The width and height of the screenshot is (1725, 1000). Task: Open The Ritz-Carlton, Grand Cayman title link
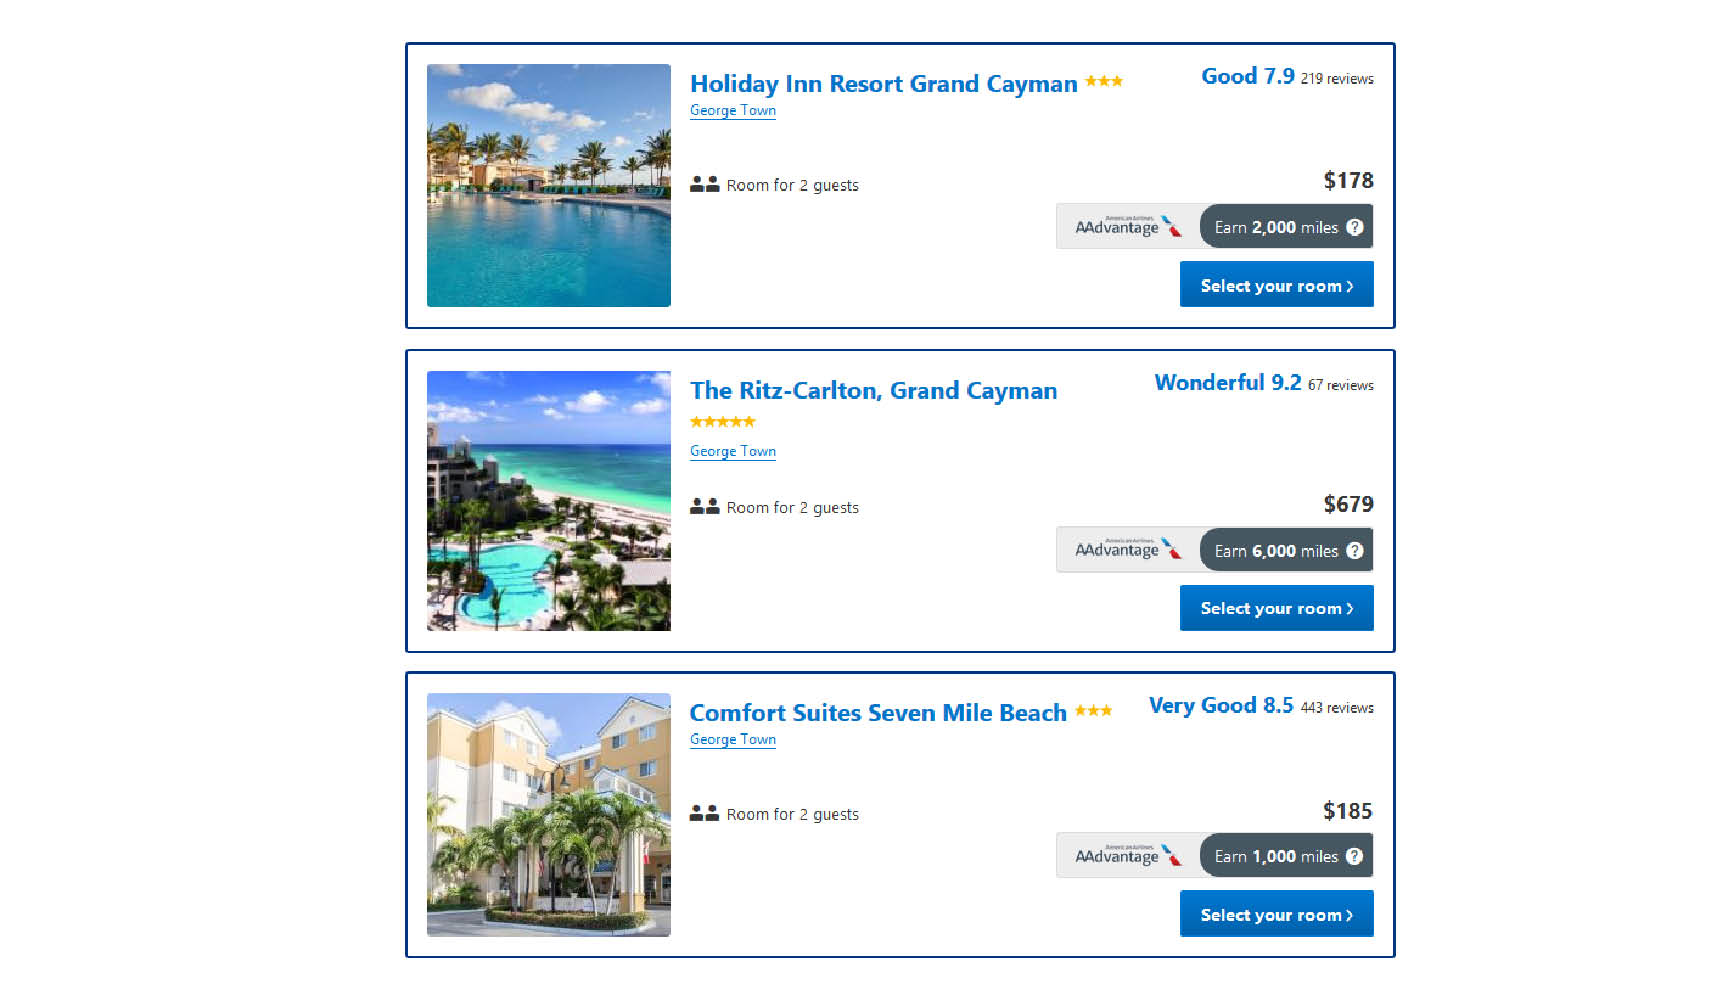(x=873, y=391)
